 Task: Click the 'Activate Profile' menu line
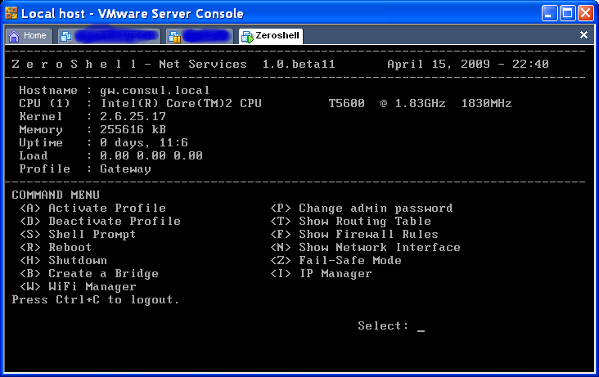(x=93, y=208)
